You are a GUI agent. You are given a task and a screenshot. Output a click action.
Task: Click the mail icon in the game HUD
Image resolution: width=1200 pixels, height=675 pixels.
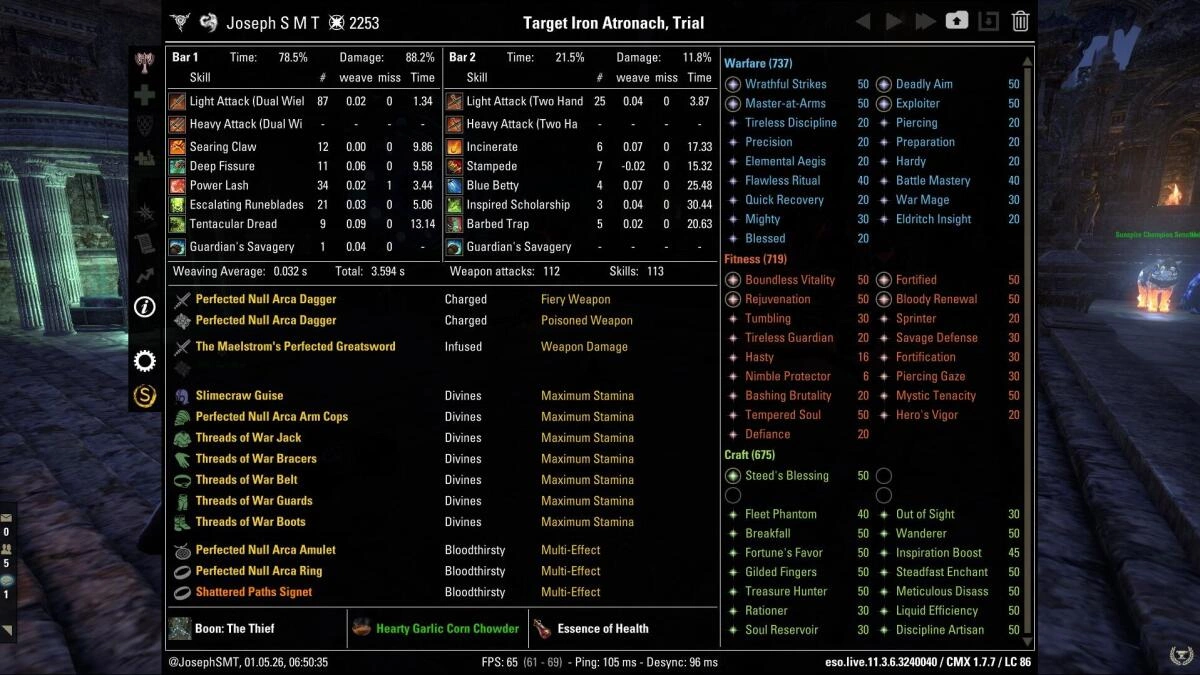pos(6,518)
